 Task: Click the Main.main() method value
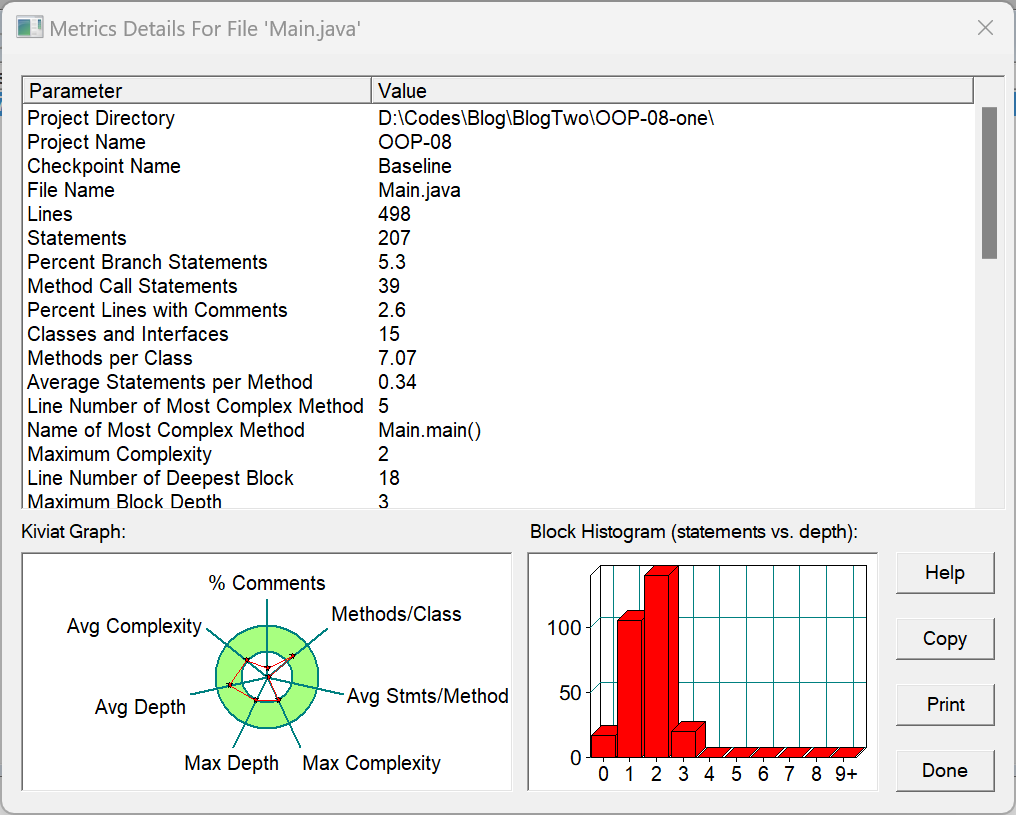click(x=429, y=430)
